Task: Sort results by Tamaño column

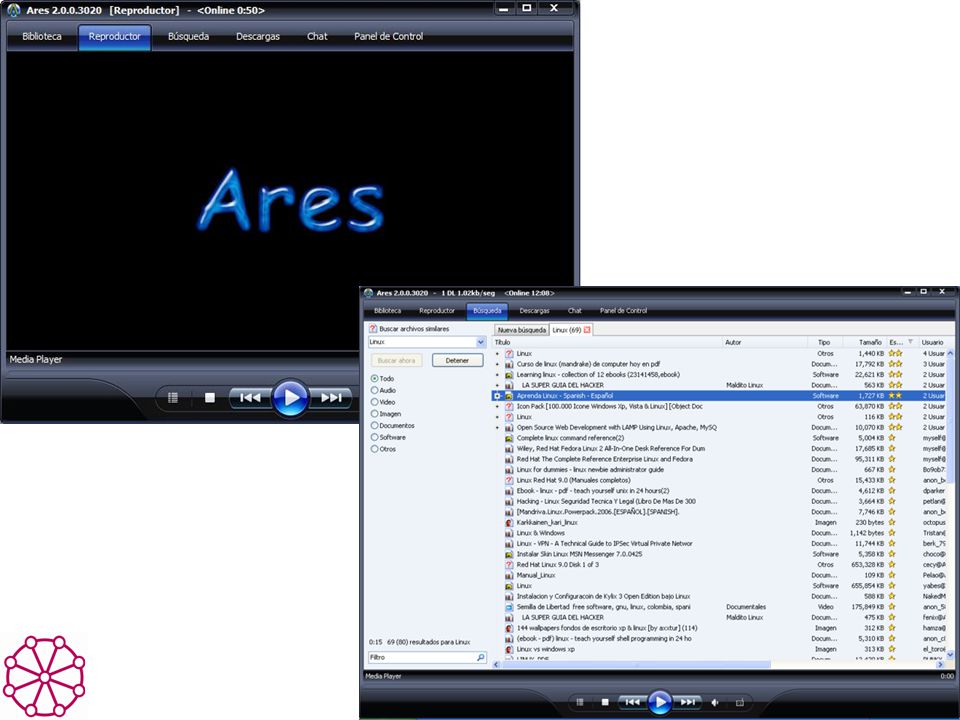Action: pos(864,342)
